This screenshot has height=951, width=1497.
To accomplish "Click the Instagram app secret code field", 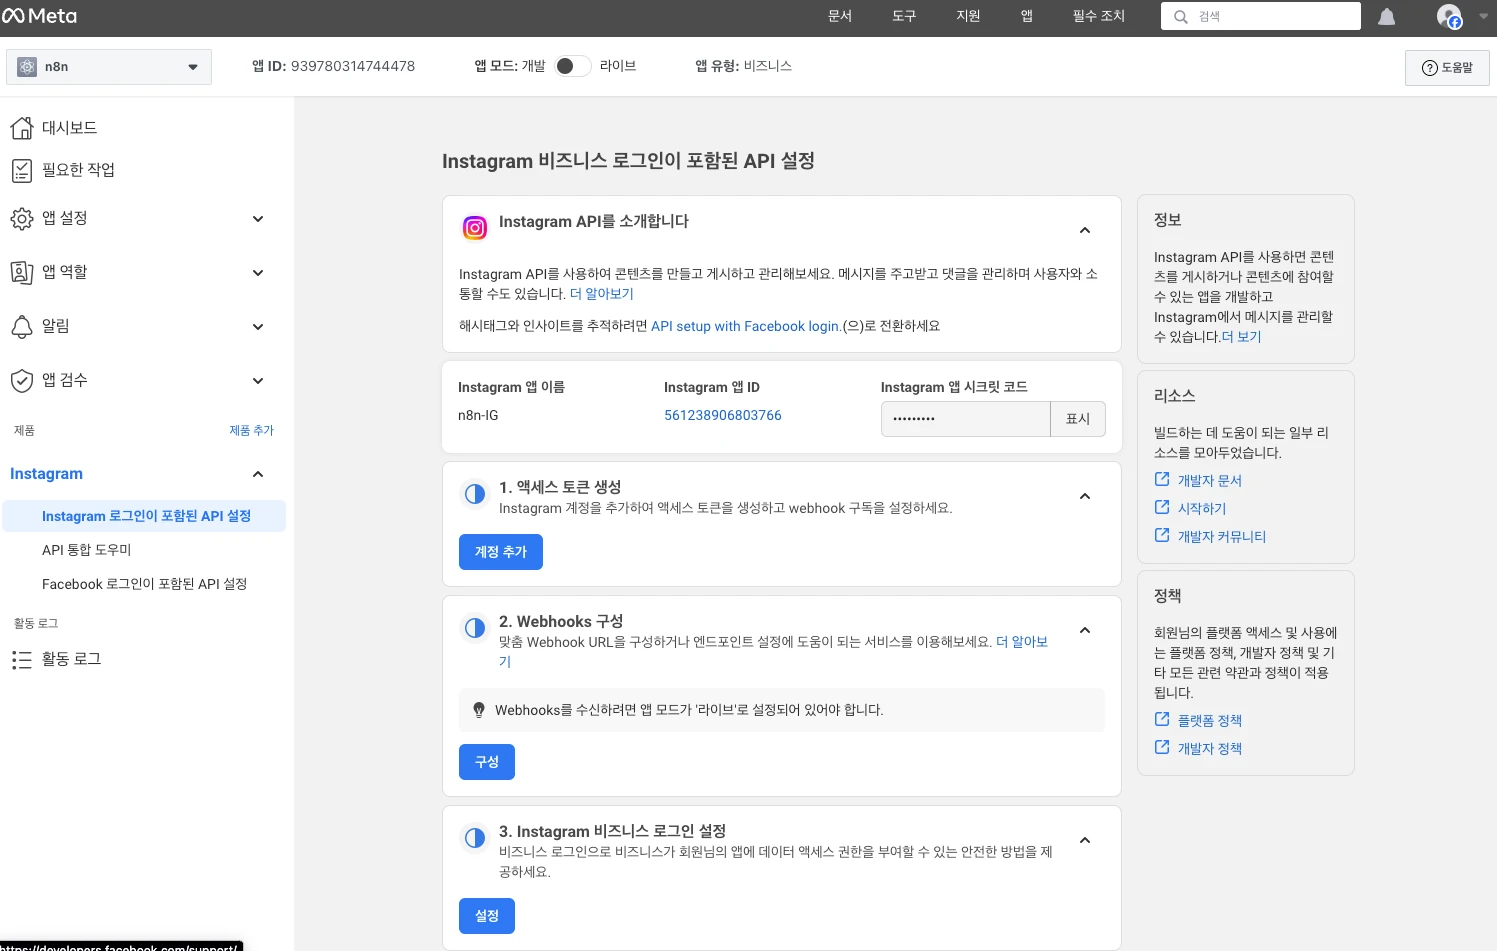I will tap(966, 419).
